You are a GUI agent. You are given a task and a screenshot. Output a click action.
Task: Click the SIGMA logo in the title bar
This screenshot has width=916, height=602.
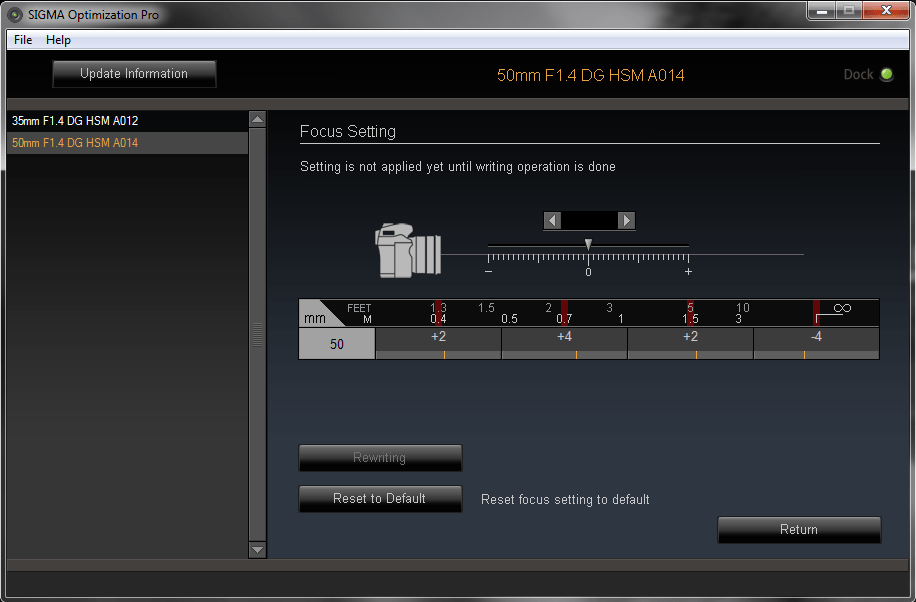coord(13,14)
